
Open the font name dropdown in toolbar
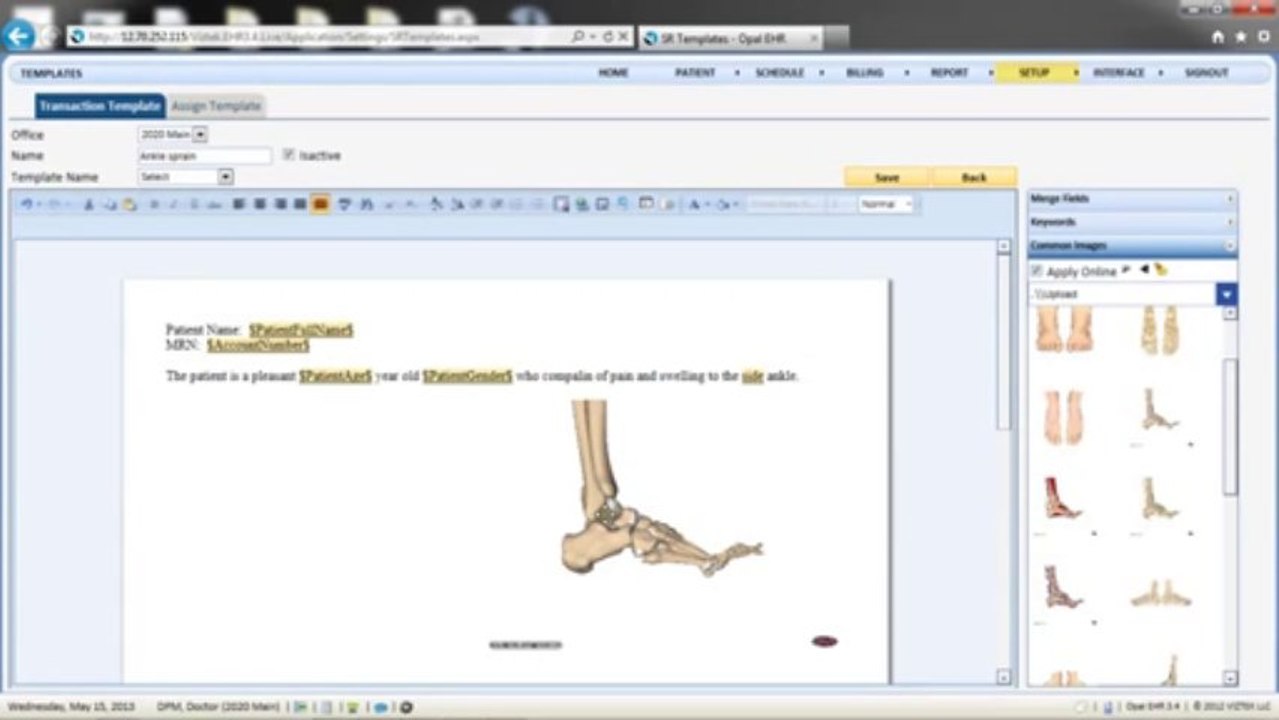[785, 204]
